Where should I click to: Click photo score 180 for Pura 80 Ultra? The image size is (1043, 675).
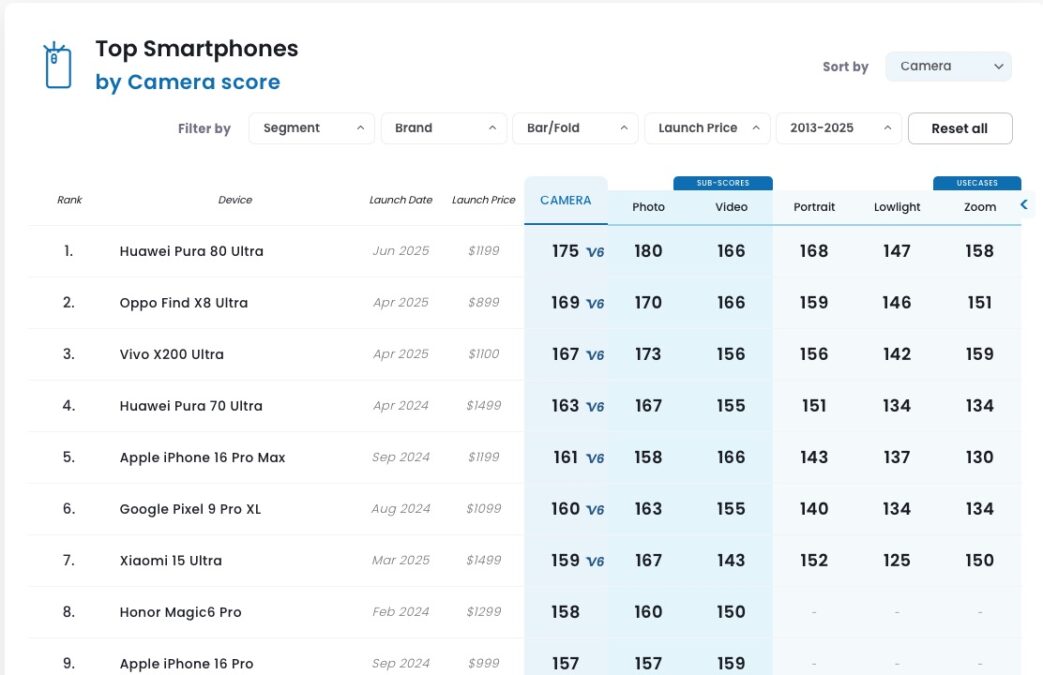[x=649, y=251]
